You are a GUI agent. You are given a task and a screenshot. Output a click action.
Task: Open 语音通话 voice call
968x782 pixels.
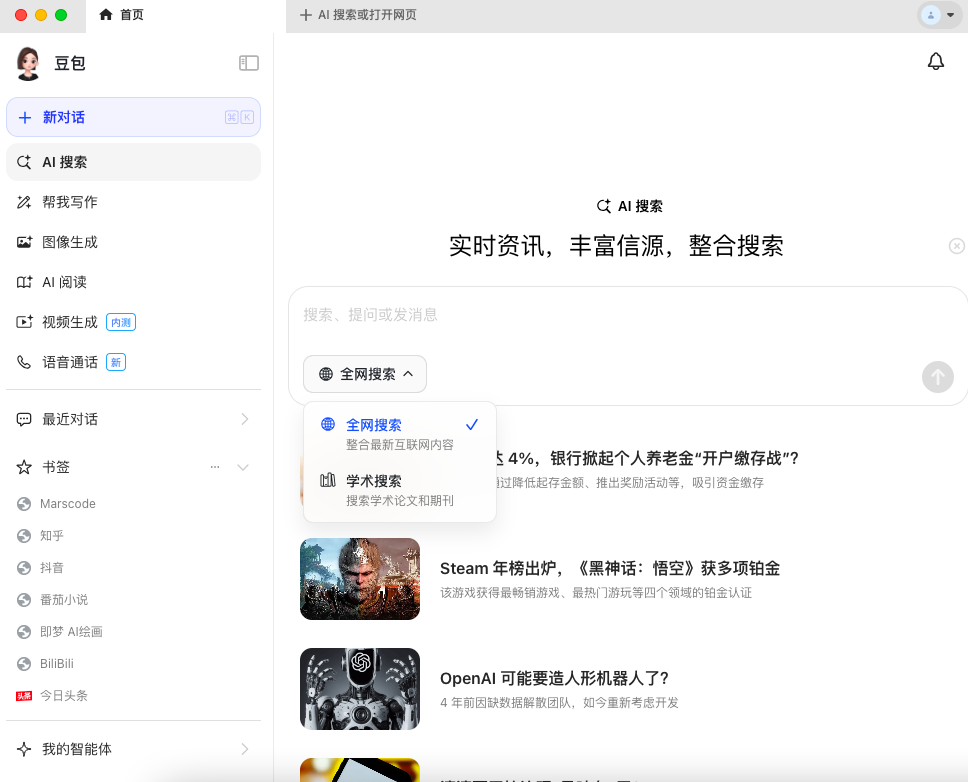133,362
